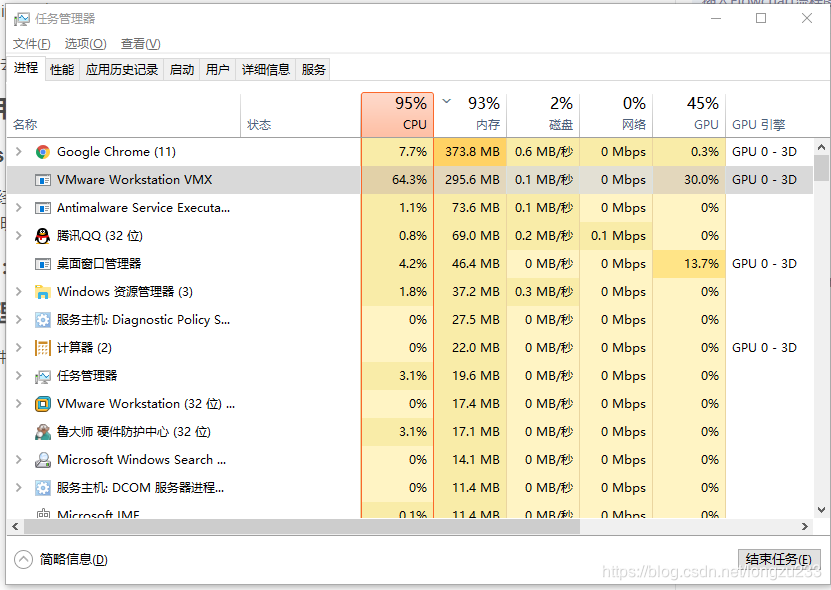Open the 文件(F) menu
This screenshot has height=590, width=831.
point(32,44)
